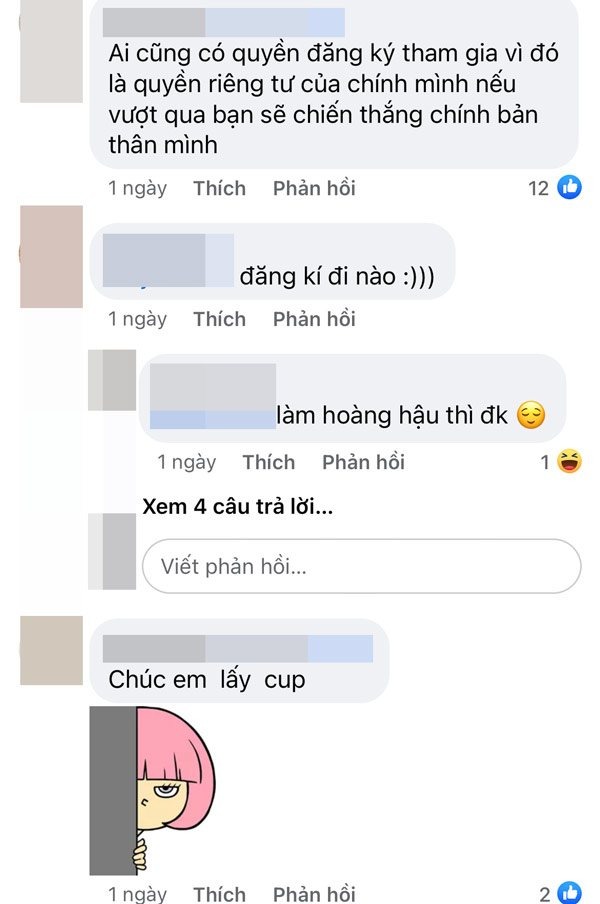Open the pink-haired cartoon sticker

153,790
